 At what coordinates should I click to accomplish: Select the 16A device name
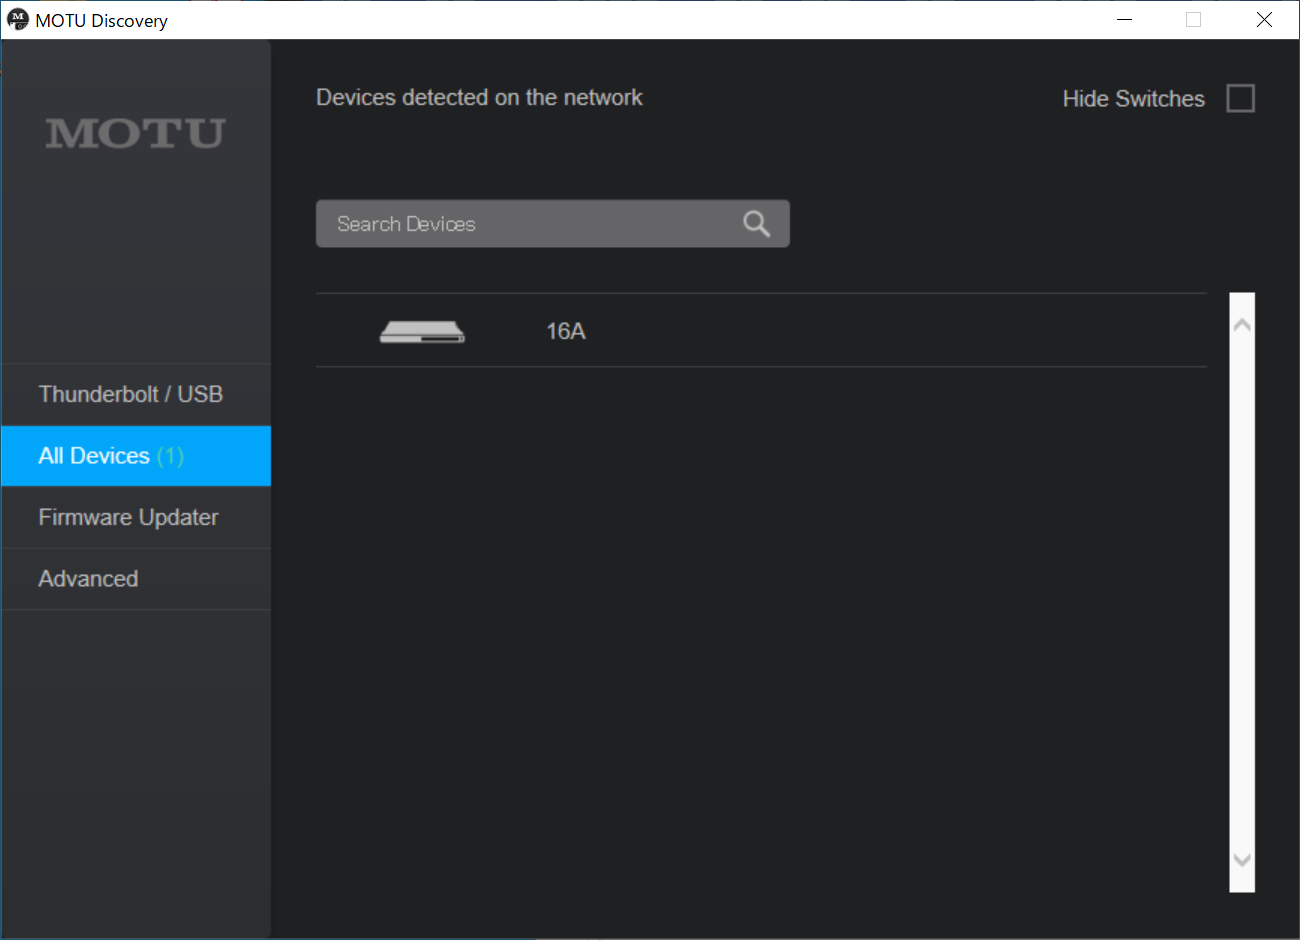(565, 331)
